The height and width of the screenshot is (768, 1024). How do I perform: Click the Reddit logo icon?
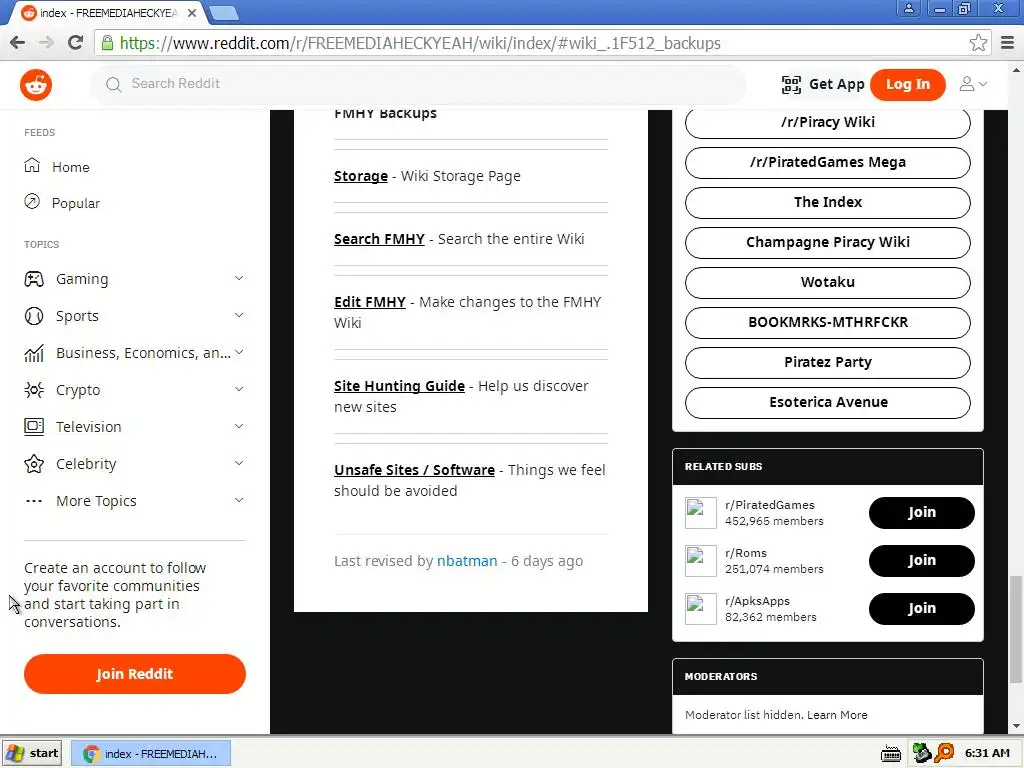click(36, 85)
